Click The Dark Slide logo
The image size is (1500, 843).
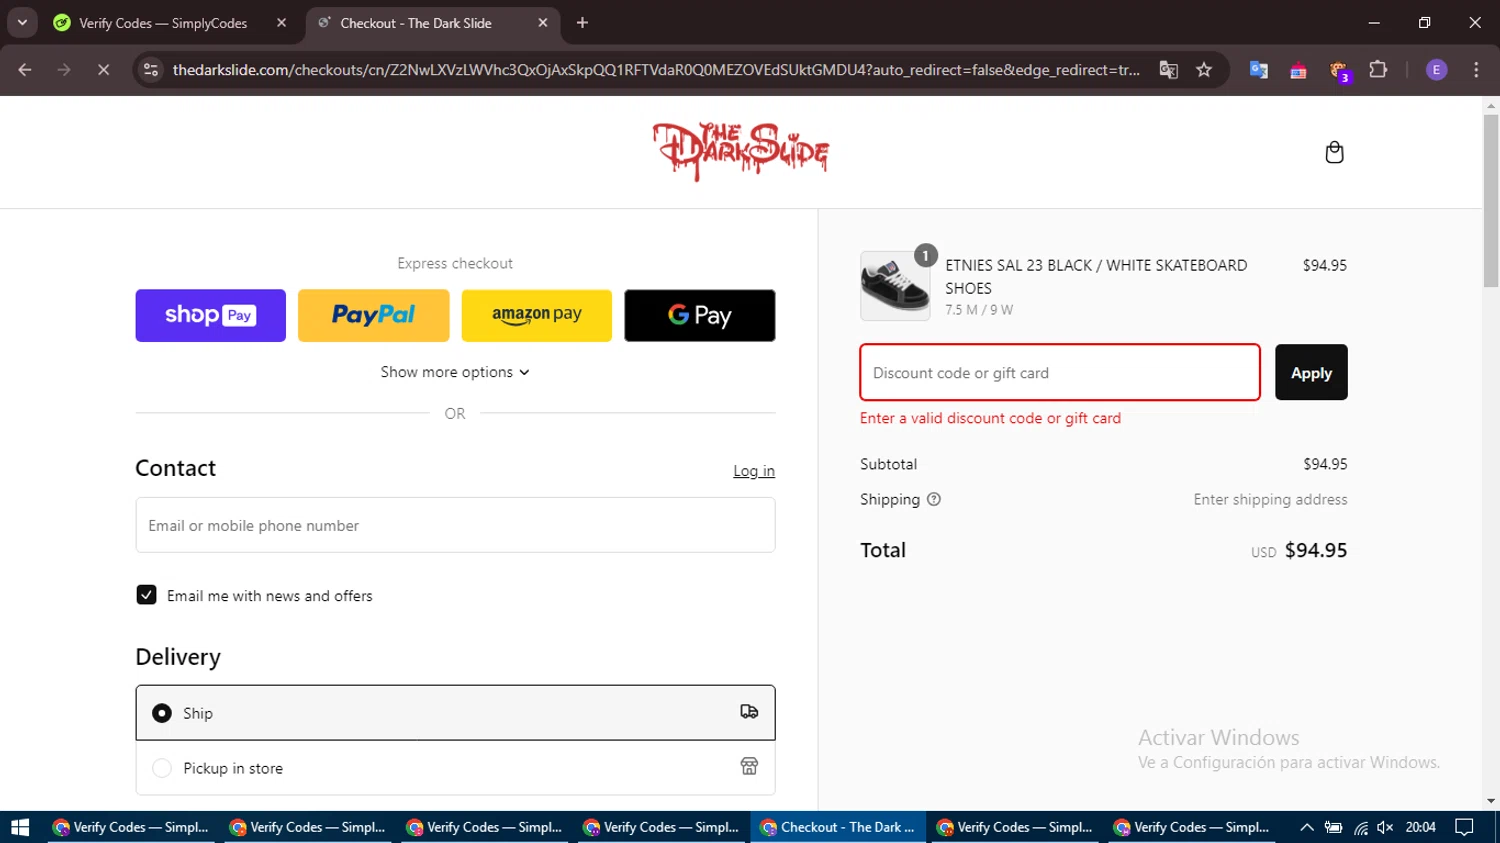740,151
